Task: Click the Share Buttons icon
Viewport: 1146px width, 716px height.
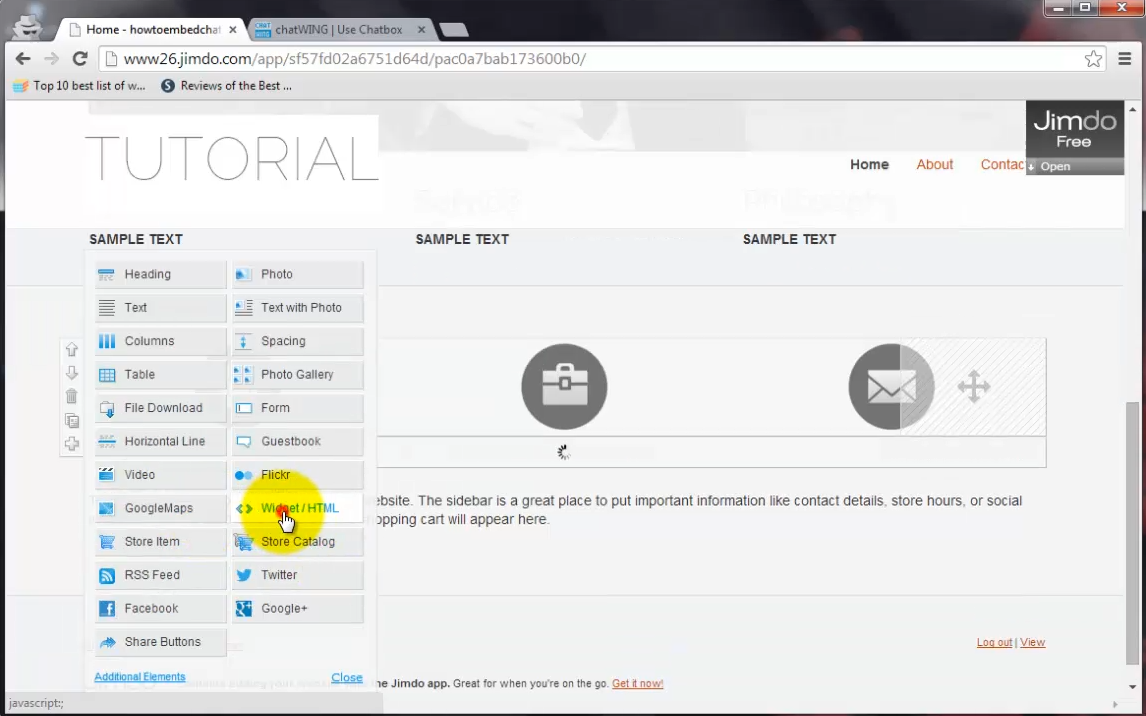Action: (107, 642)
